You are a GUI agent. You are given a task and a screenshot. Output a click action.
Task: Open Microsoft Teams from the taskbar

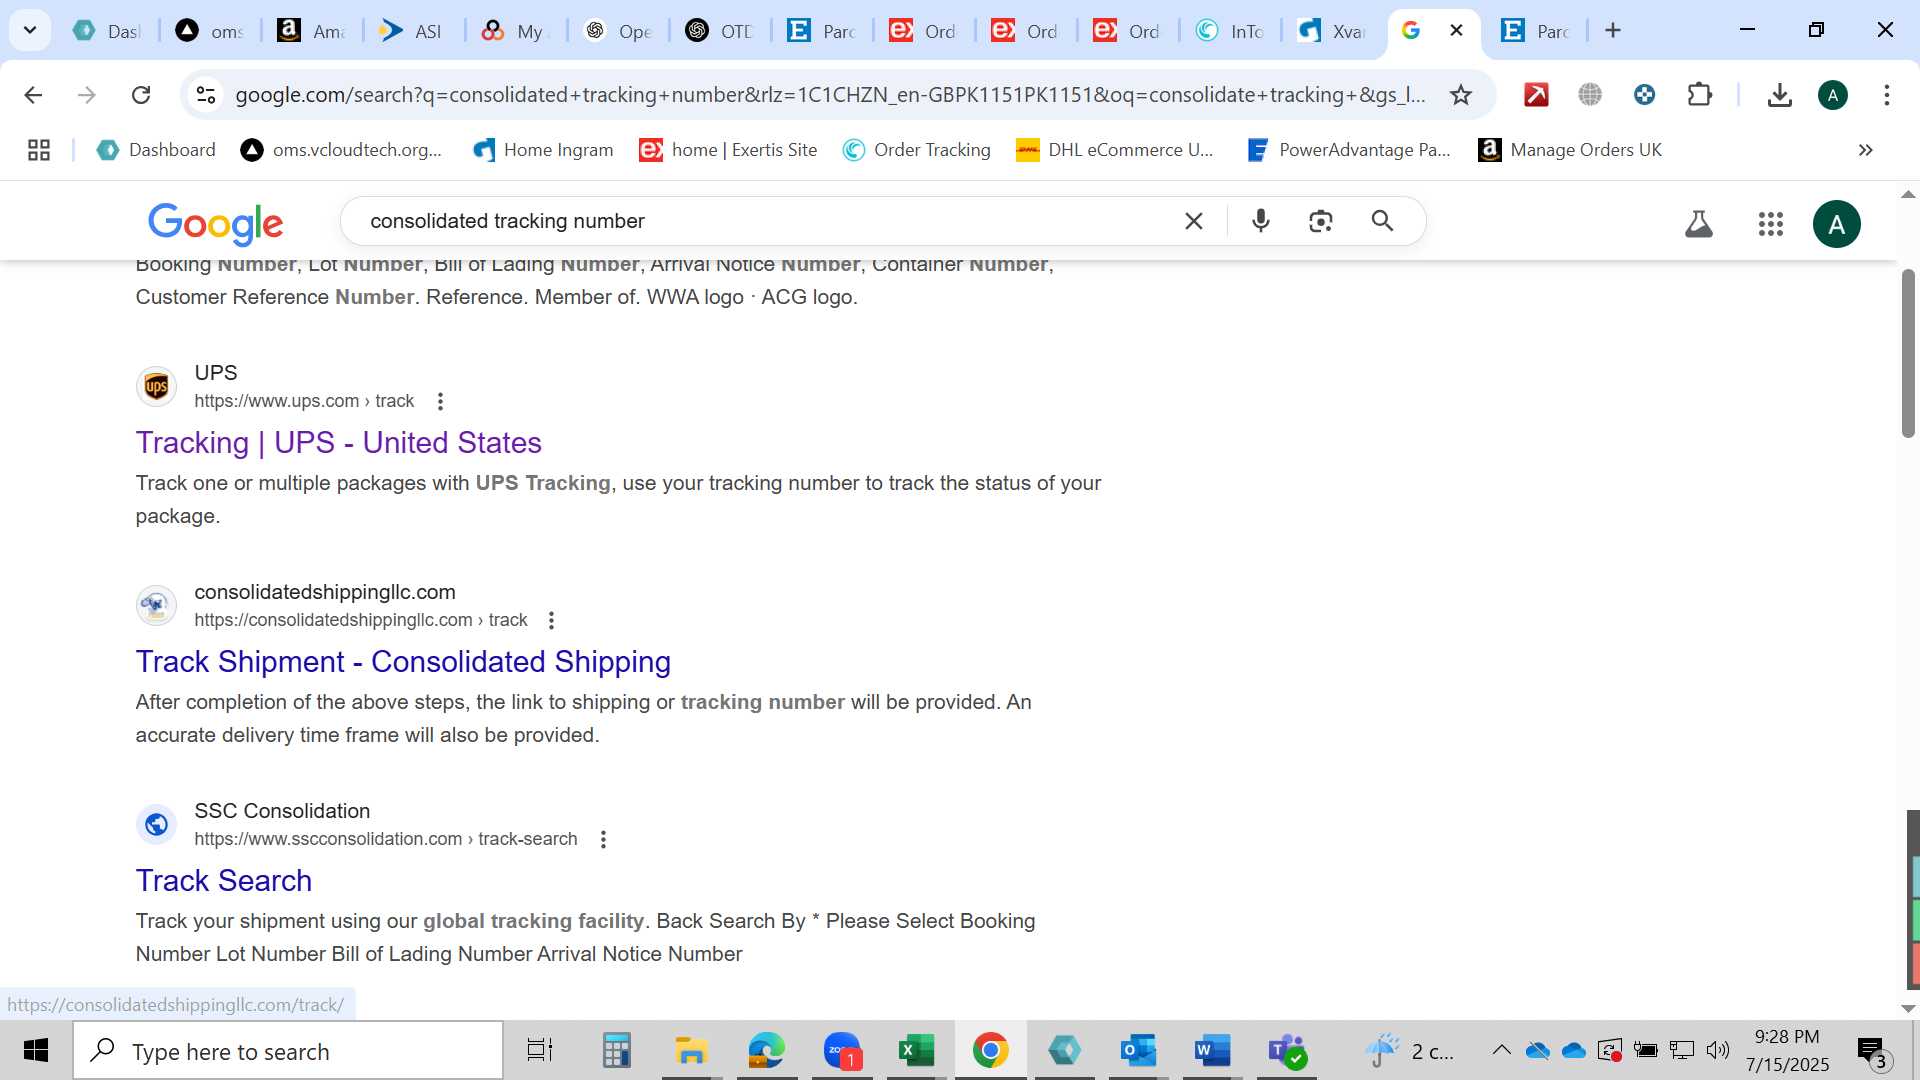[1286, 1051]
